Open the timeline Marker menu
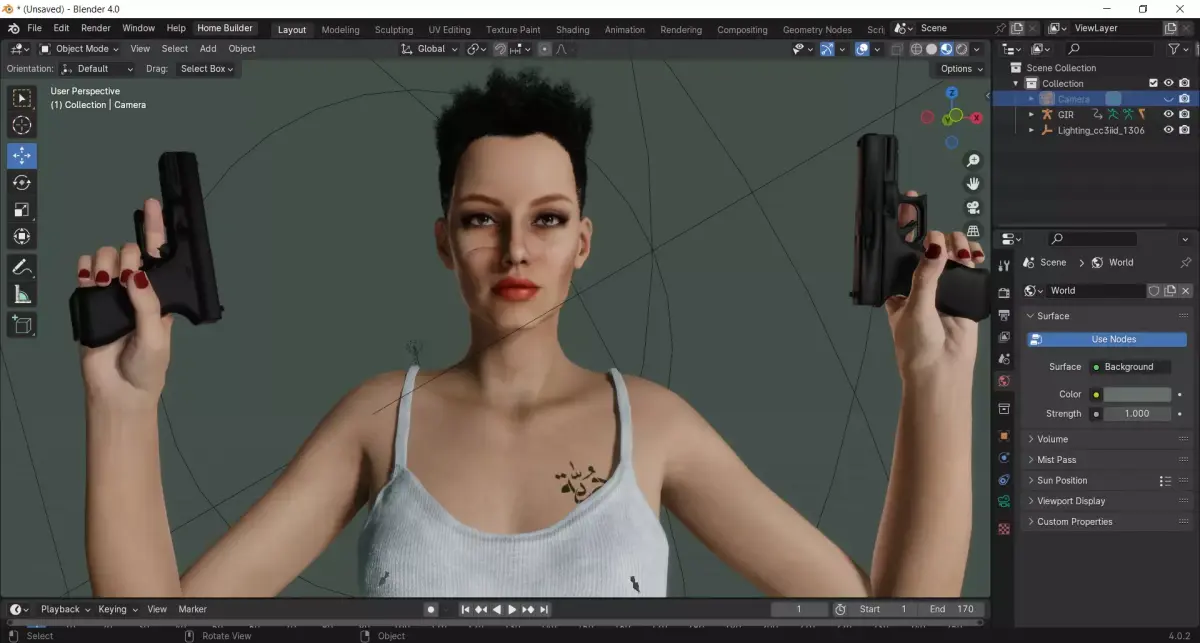 [192, 609]
